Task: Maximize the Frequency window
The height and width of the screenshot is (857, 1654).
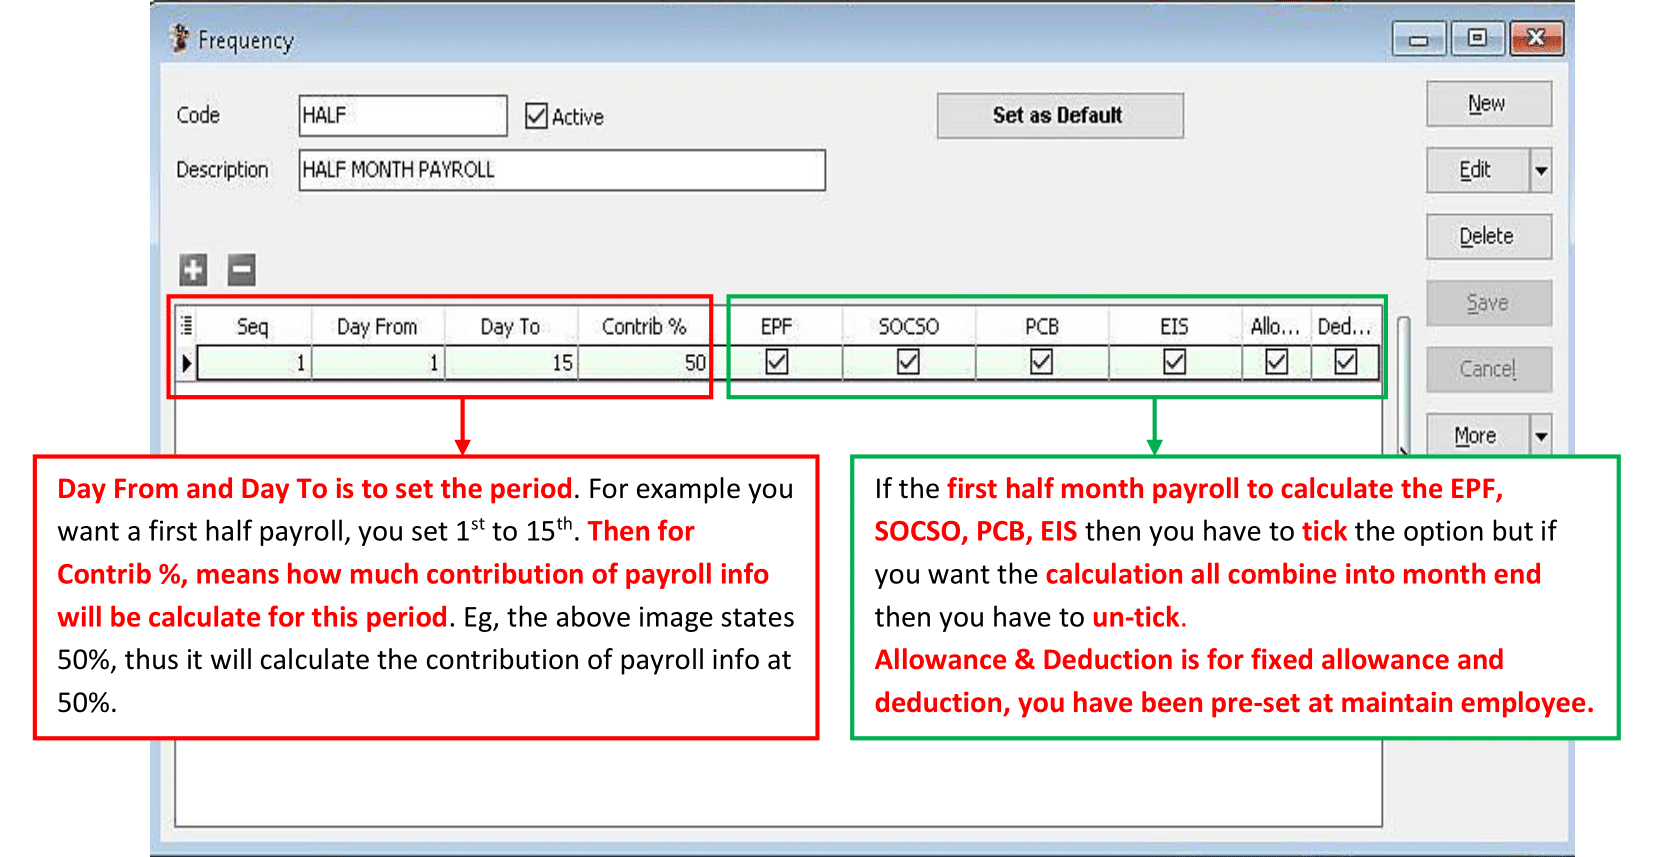Action: pos(1476,39)
